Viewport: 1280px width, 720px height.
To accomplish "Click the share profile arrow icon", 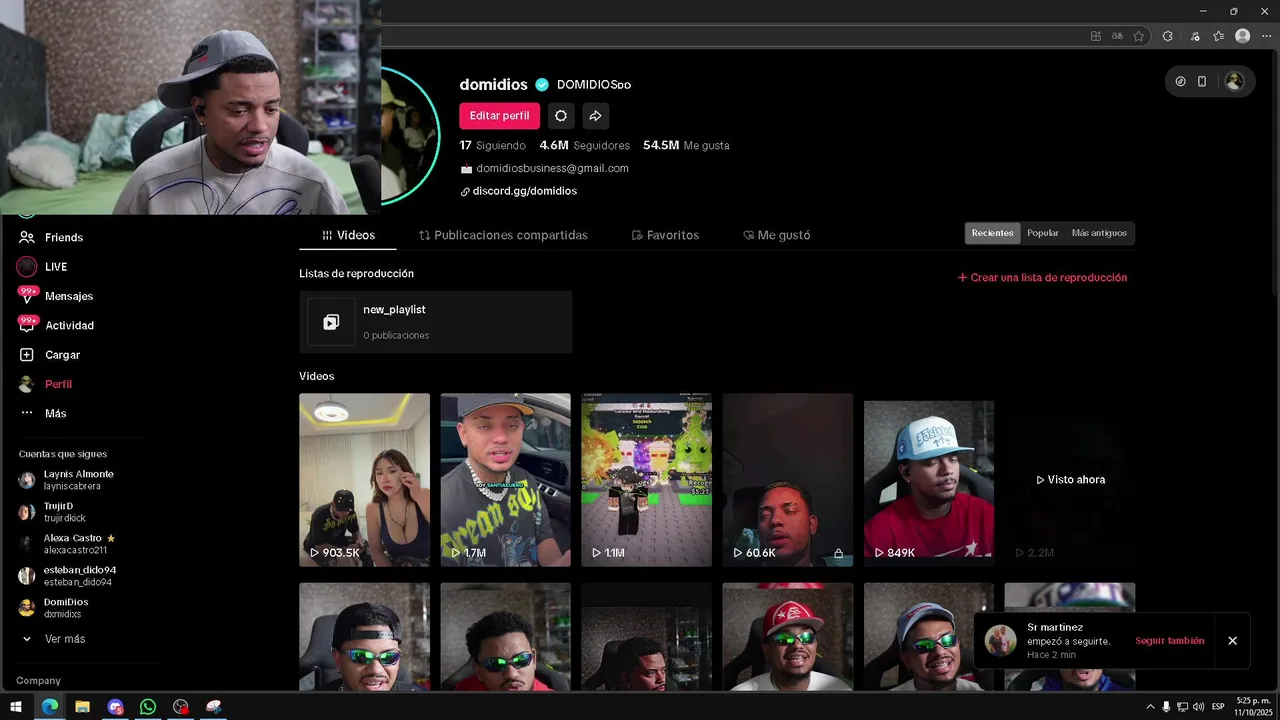I will click(x=595, y=116).
